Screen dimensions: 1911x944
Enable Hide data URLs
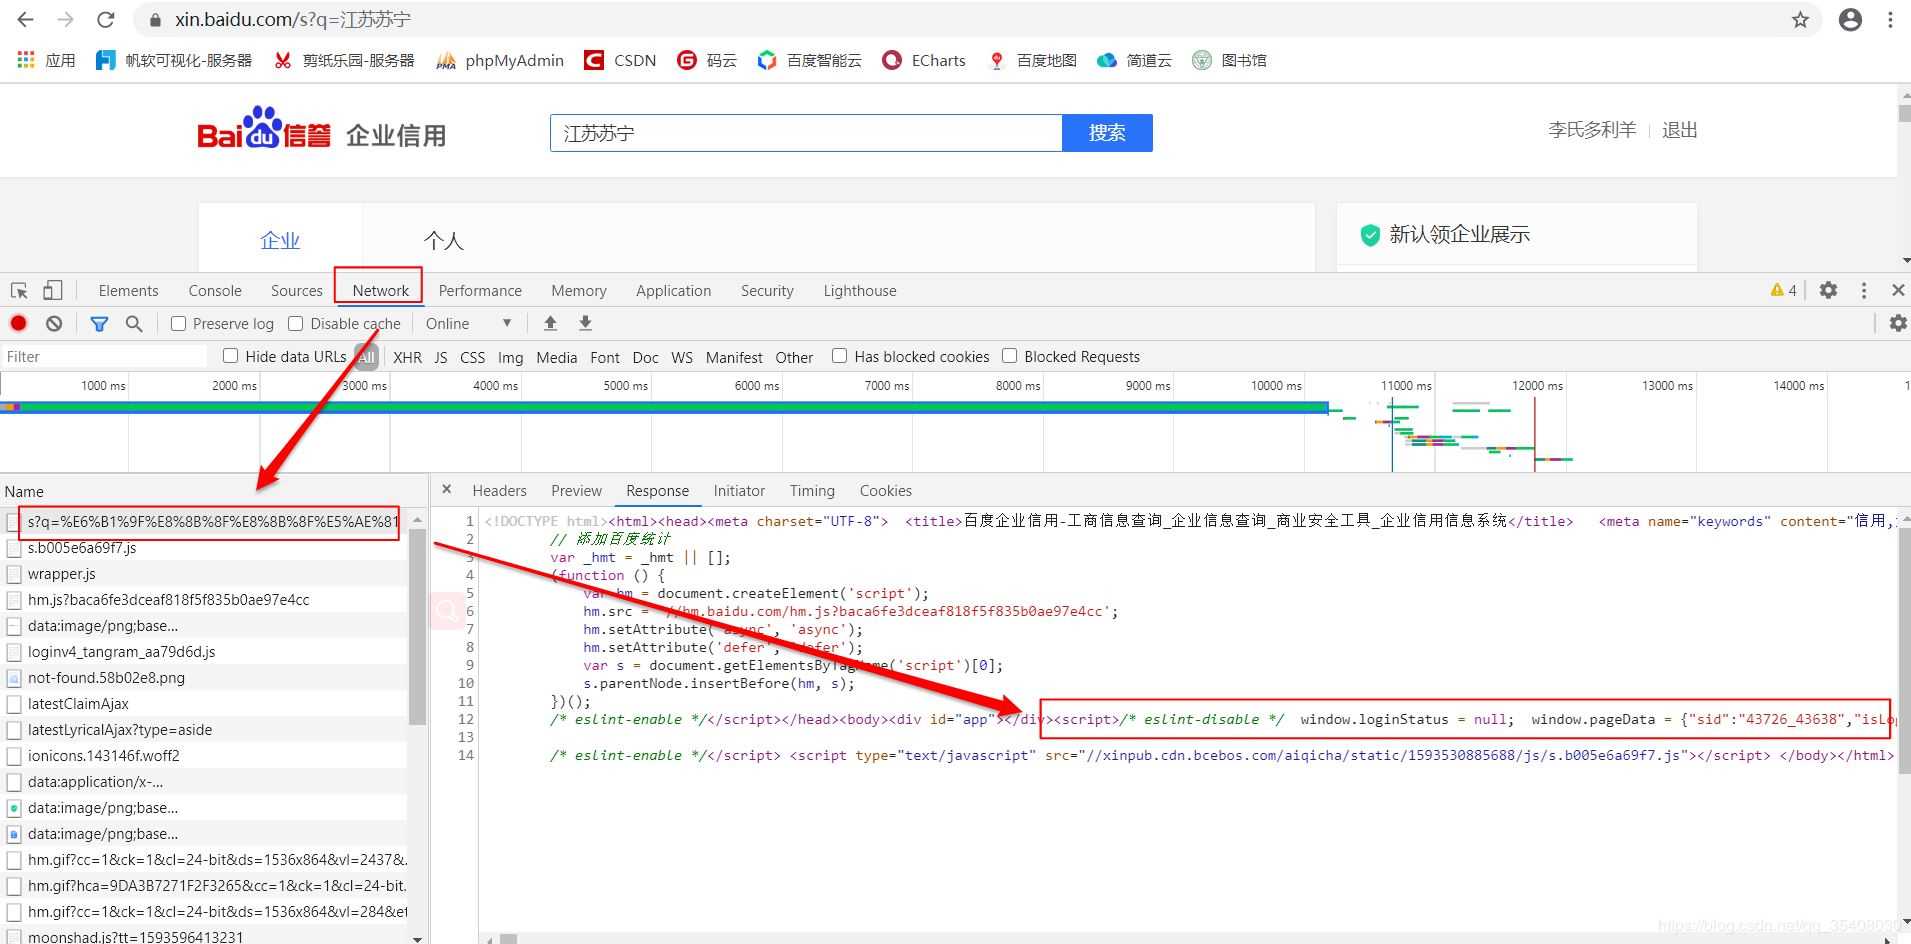230,356
